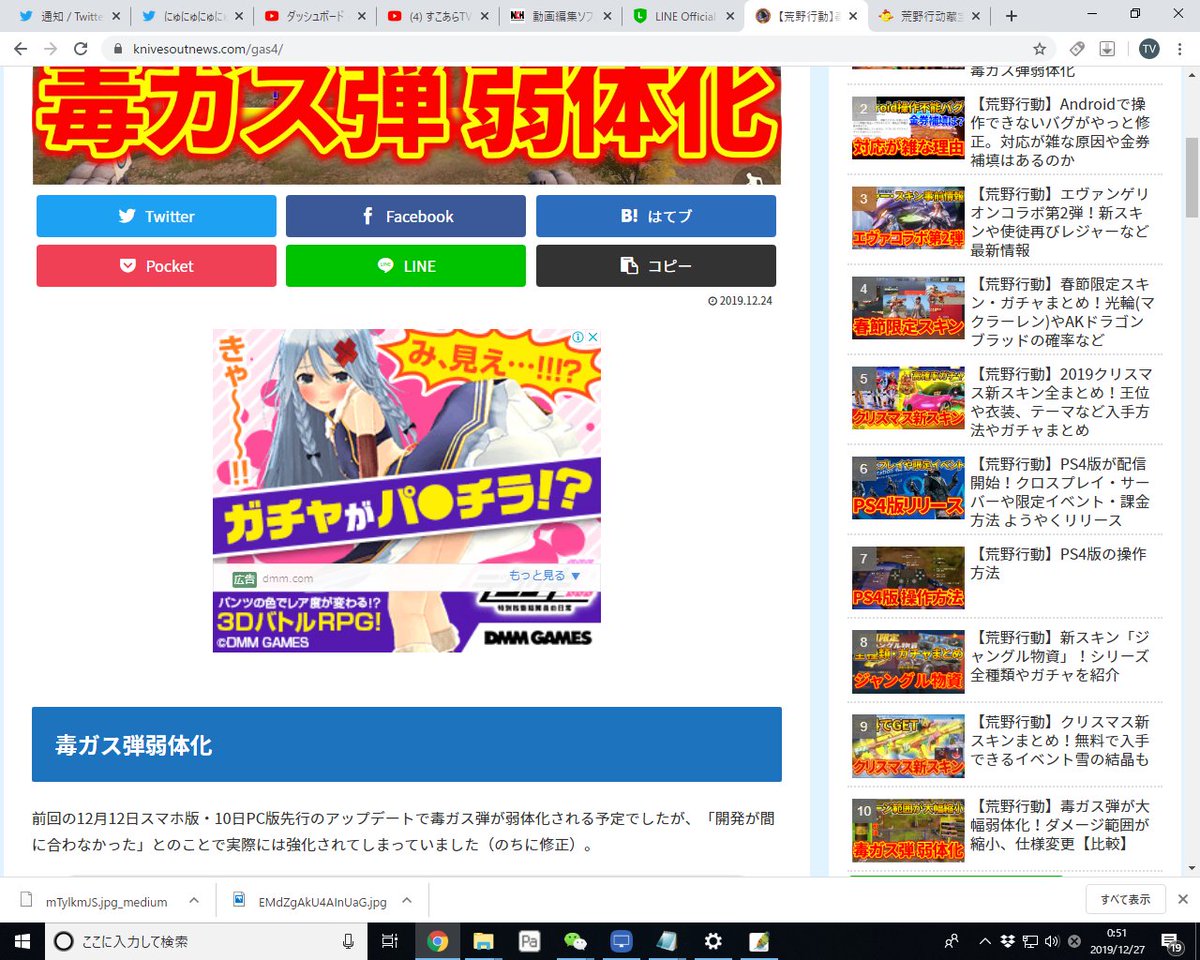Click the はてブ bookmark share button
1200x960 pixels.
coord(656,216)
